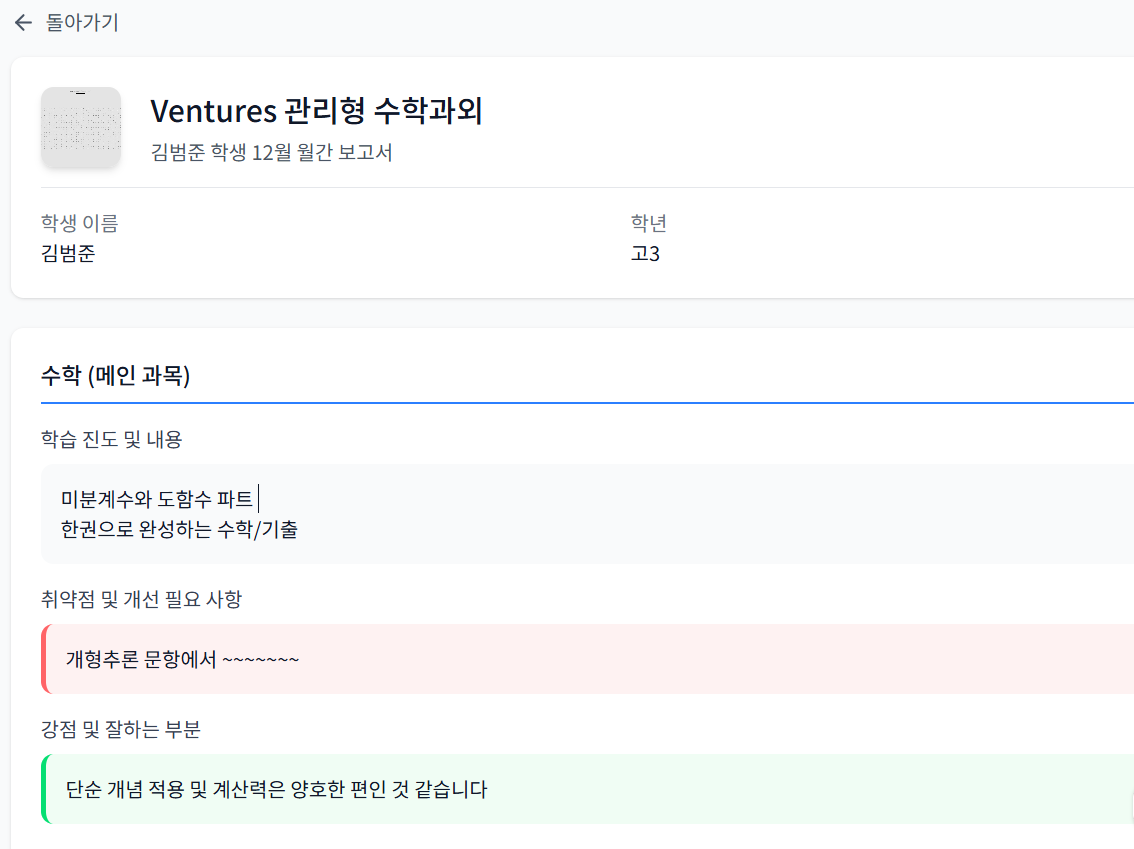This screenshot has width=1134, height=849.
Task: Click the back arrow icon
Action: click(23, 23)
